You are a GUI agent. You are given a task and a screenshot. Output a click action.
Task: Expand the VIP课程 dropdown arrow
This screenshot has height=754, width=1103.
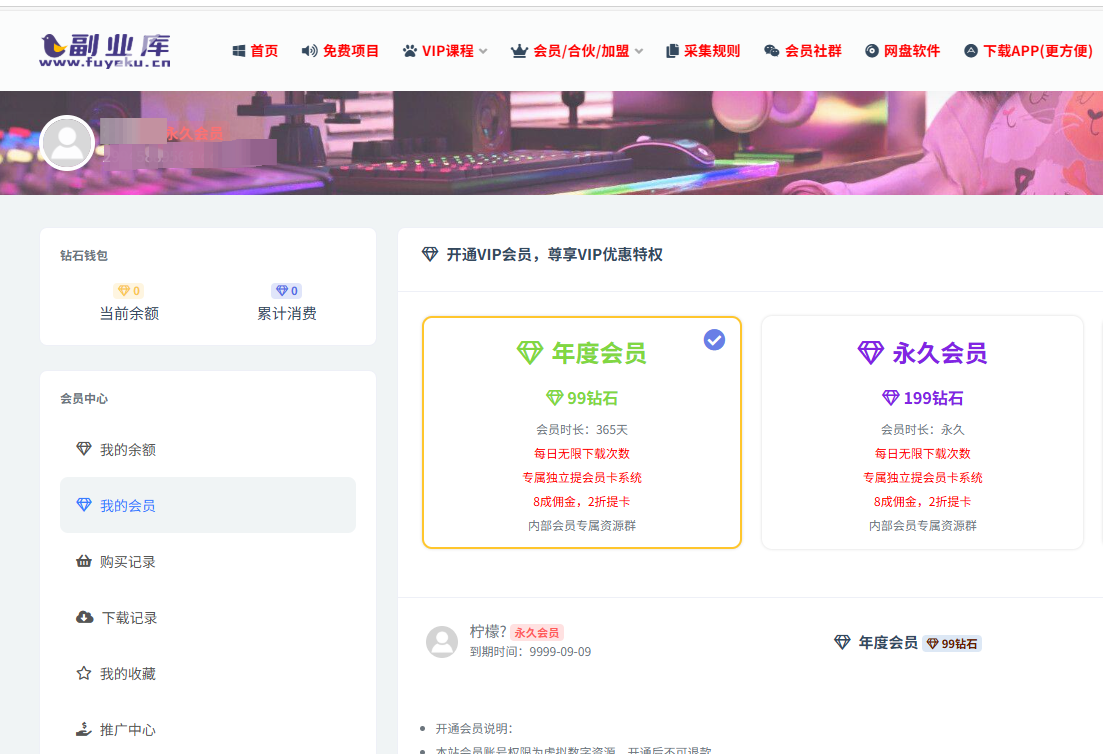coord(483,51)
